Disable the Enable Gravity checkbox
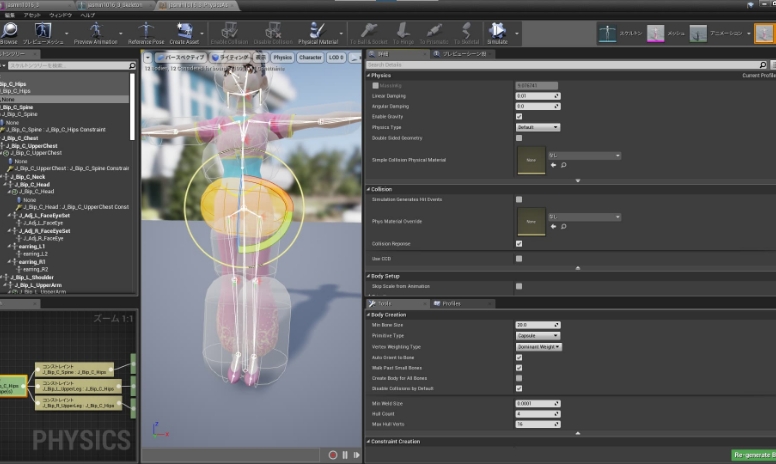 pyautogui.click(x=519, y=117)
